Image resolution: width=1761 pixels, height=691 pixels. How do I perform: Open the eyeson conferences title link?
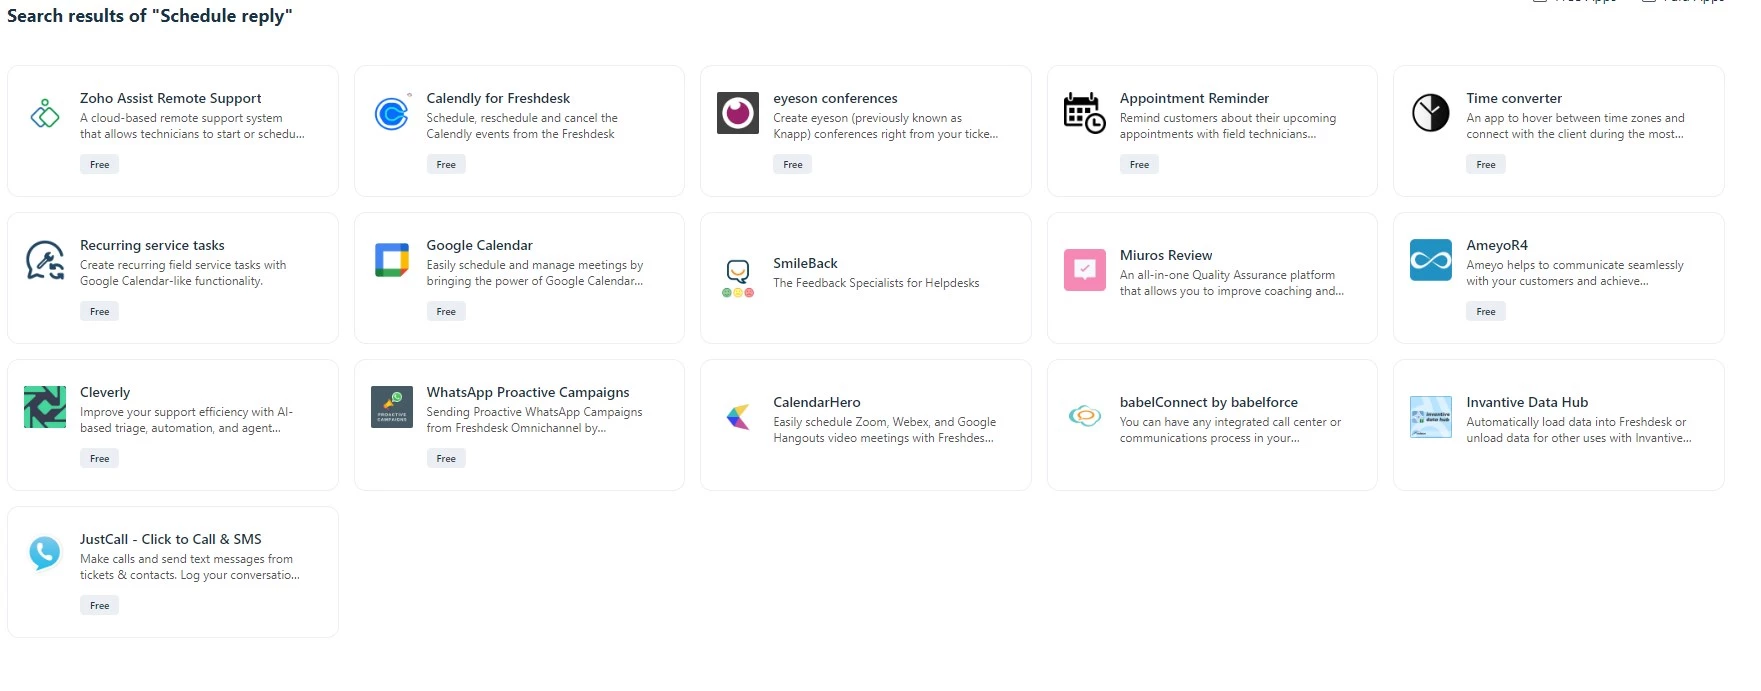835,98
